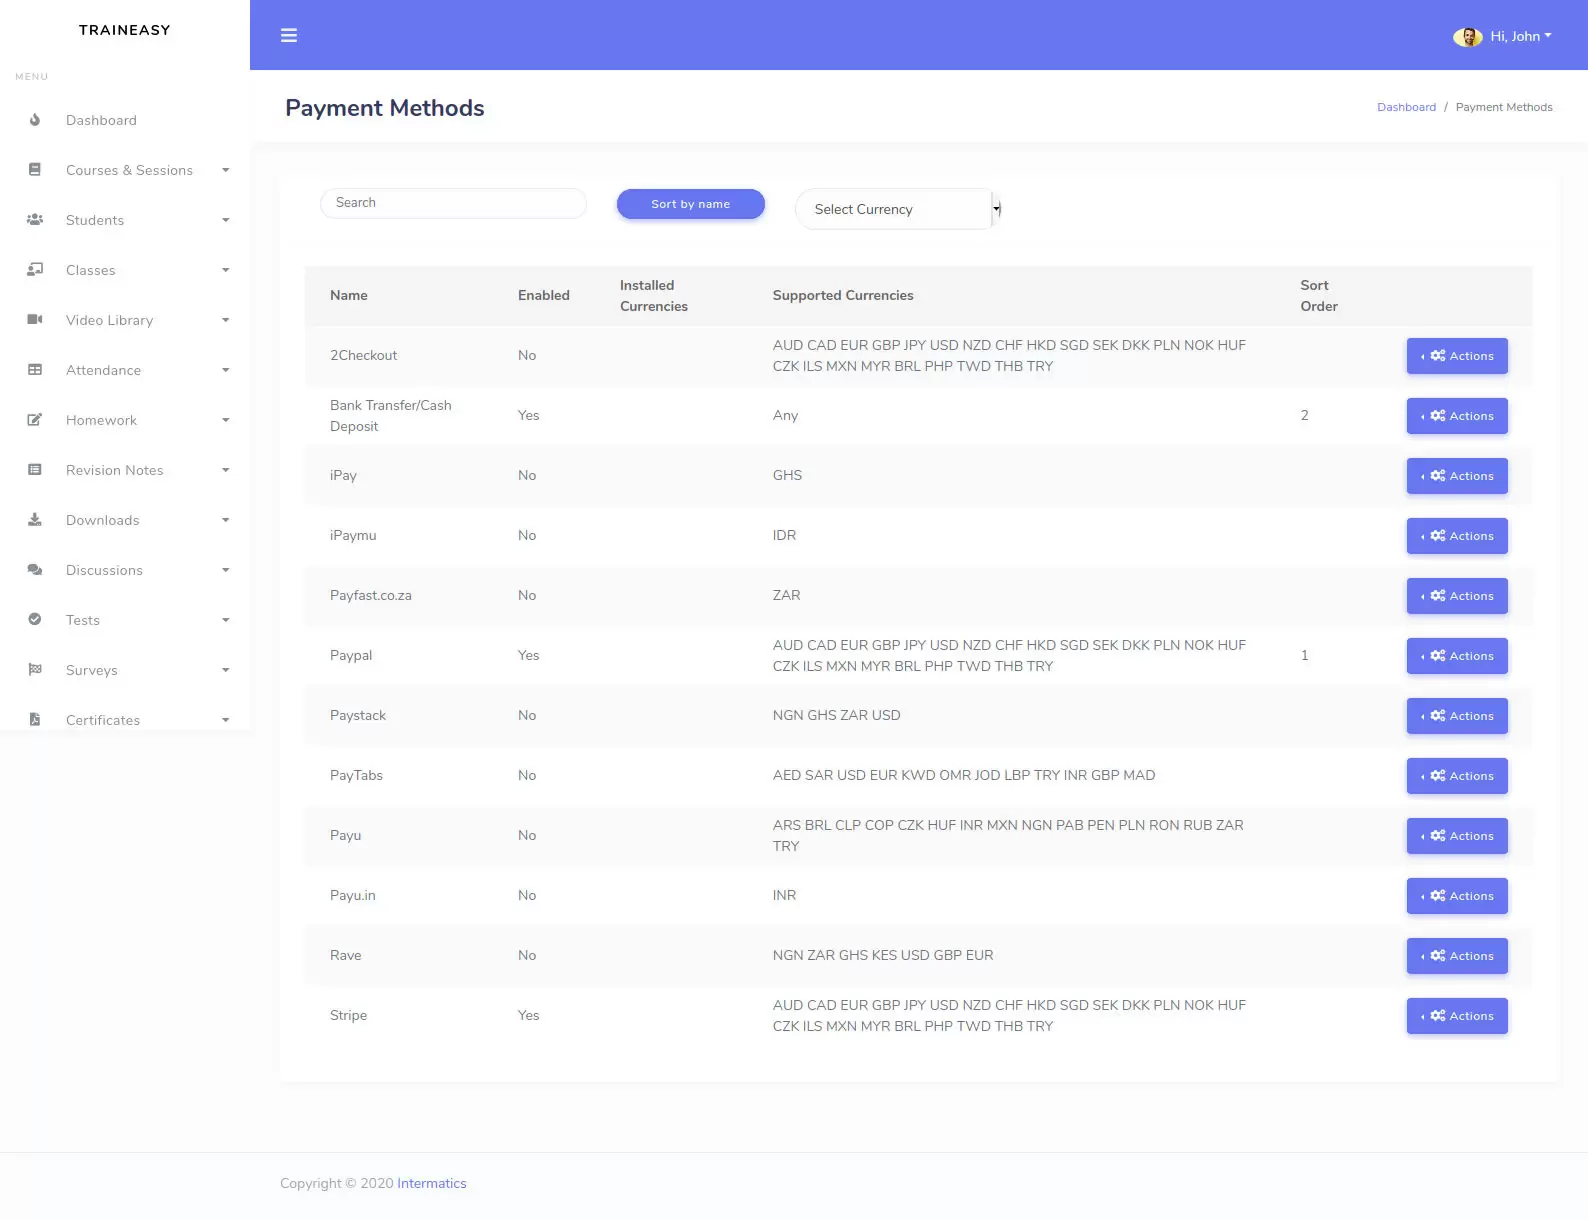1588x1220 pixels.
Task: Focus the Search input field
Action: (453, 203)
